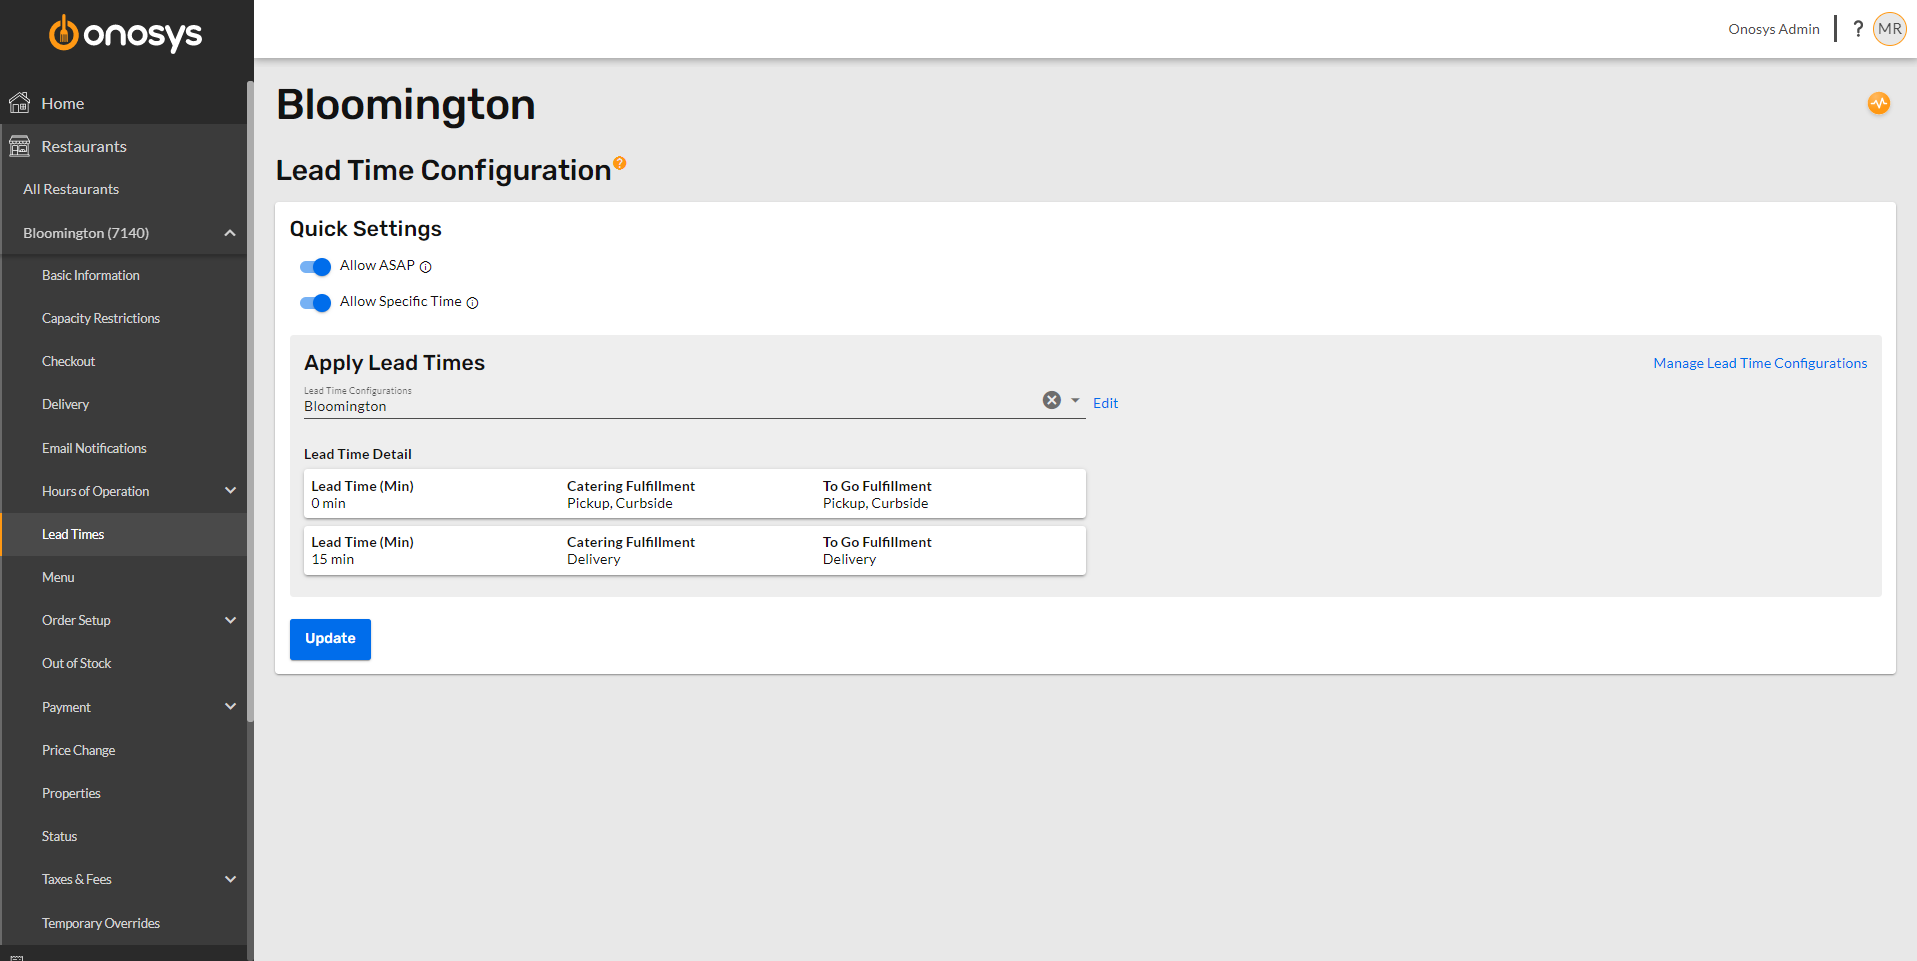Expand the Taxes & Fees section
1917x961 pixels.
pyautogui.click(x=77, y=879)
